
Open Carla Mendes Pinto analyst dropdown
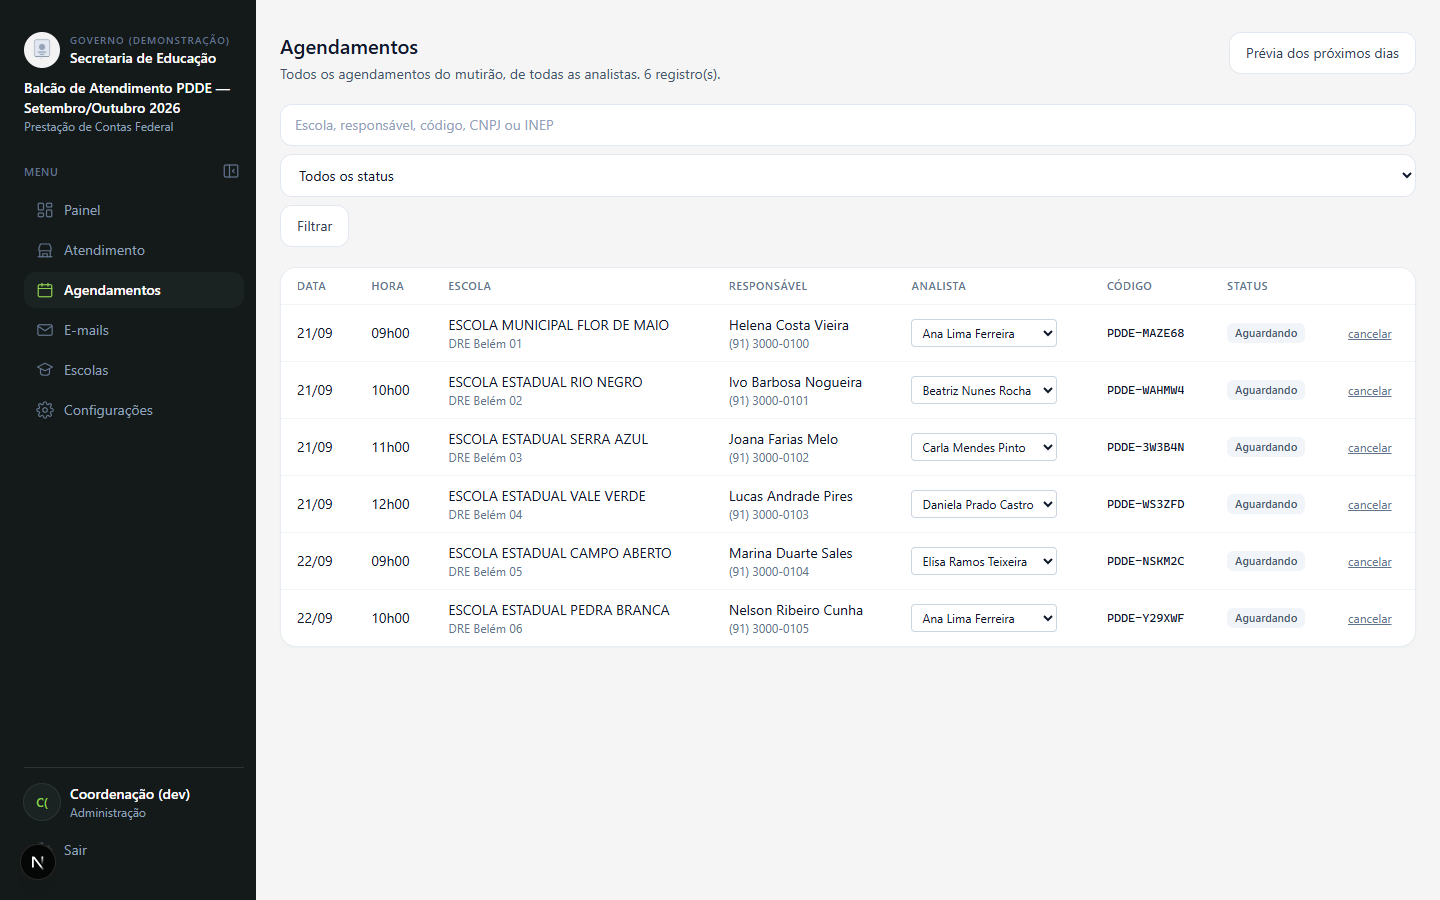(x=984, y=447)
